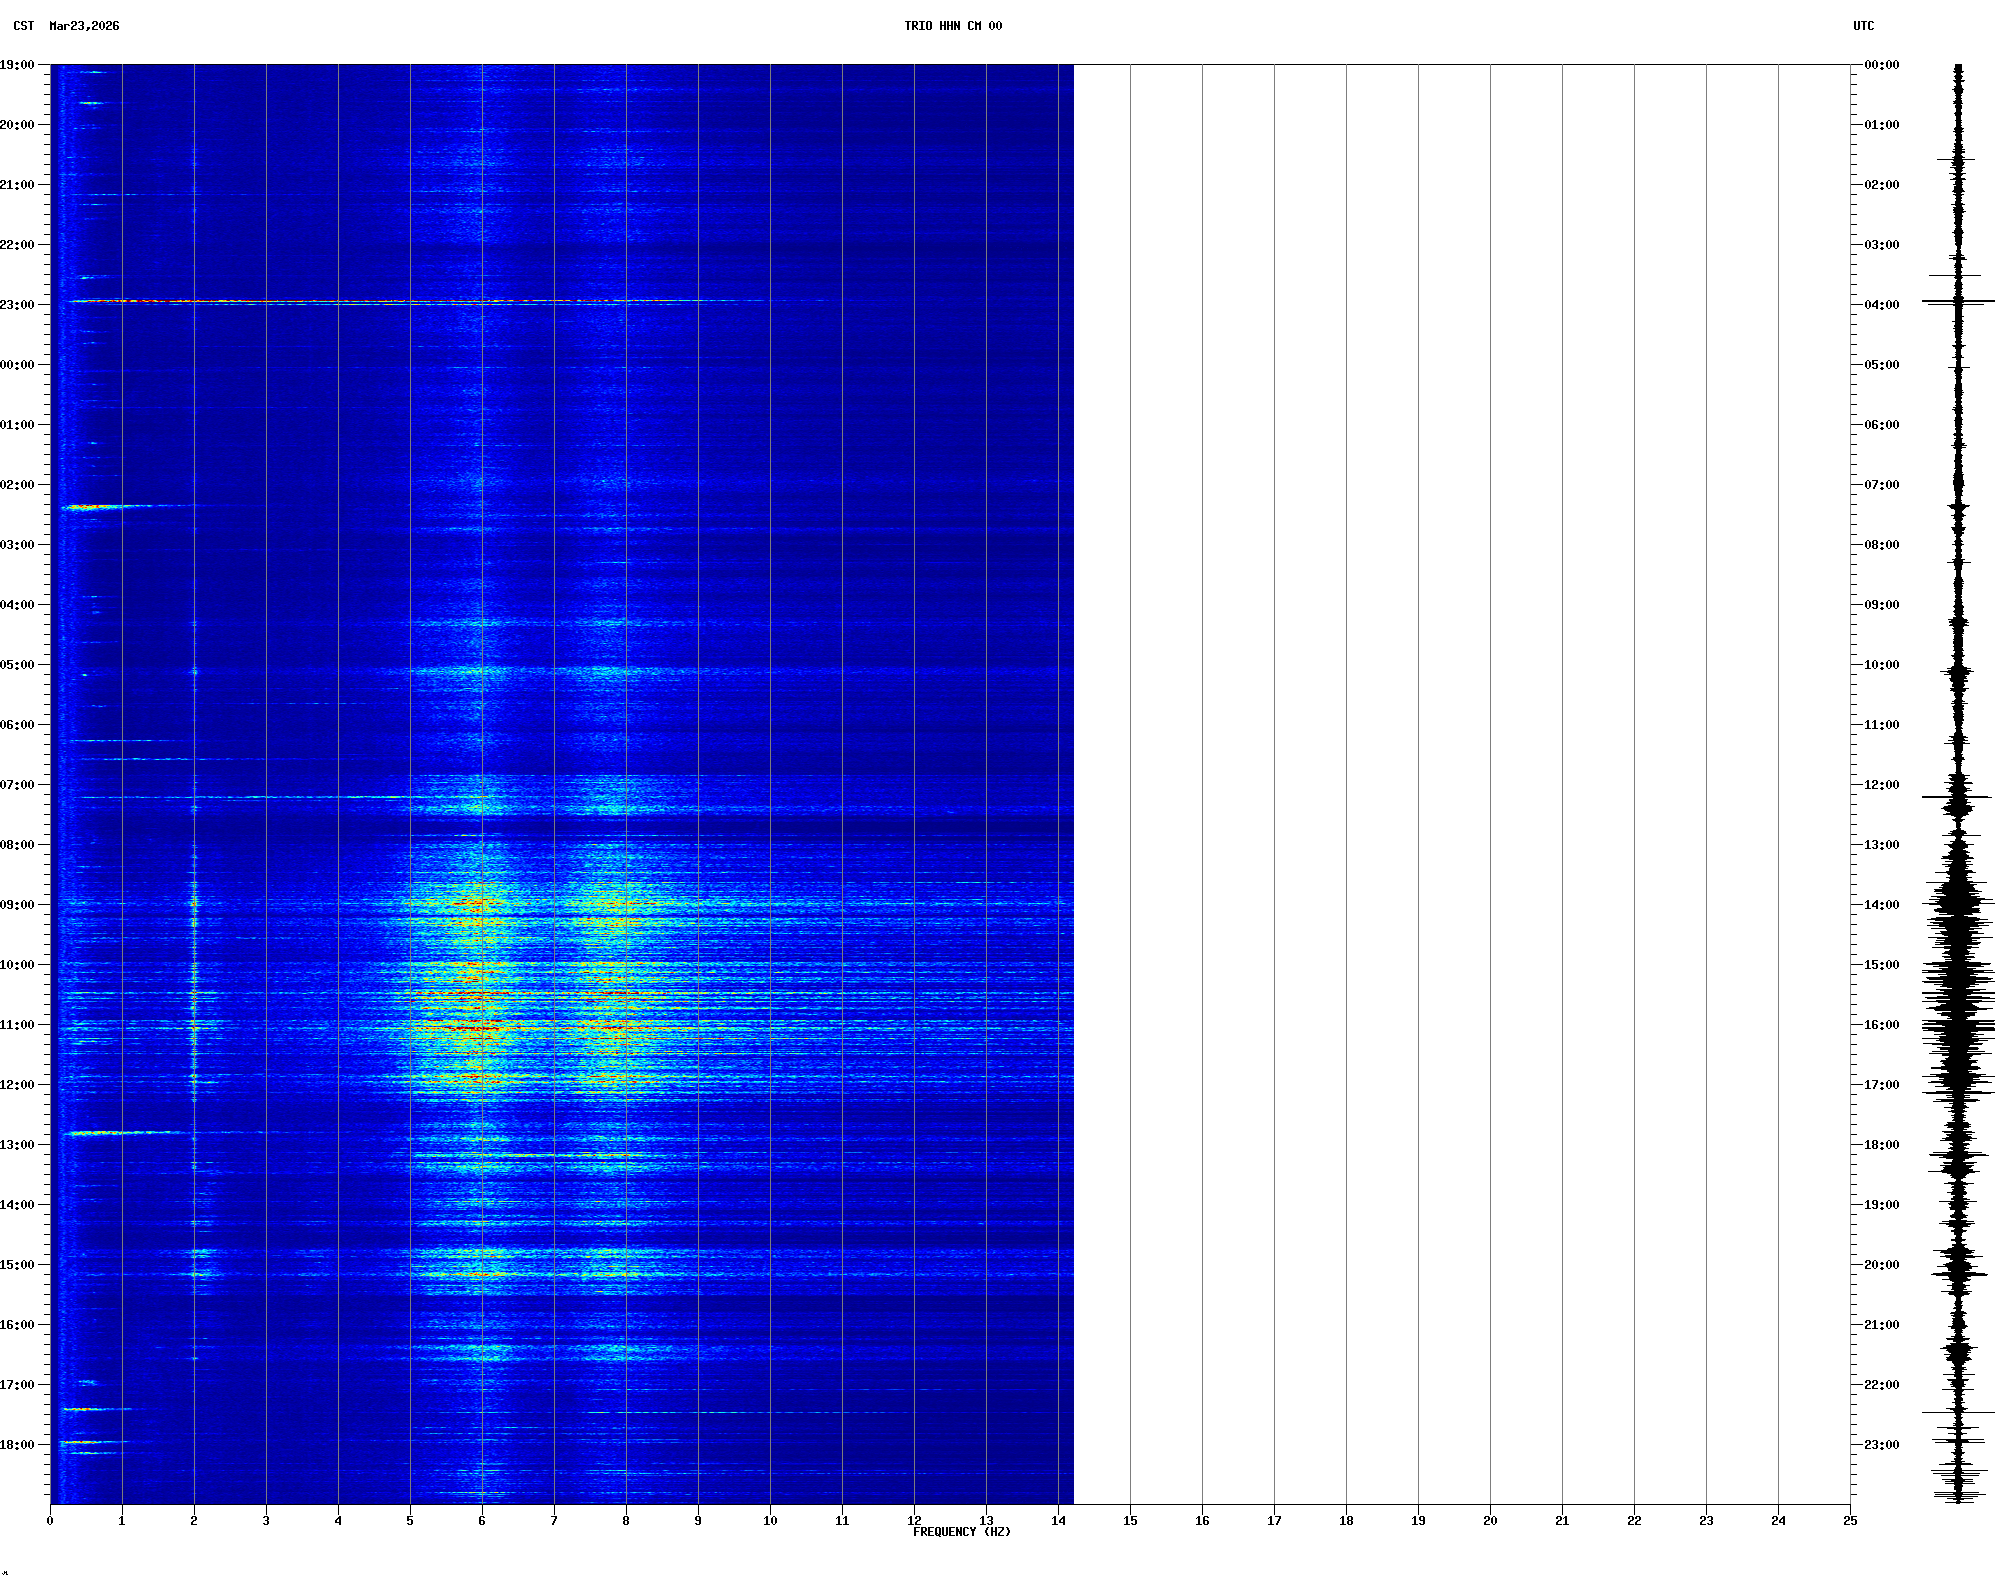Click the 16:00 UTC time label
Image resolution: width=2002 pixels, height=1584 pixels.
point(1881,1025)
